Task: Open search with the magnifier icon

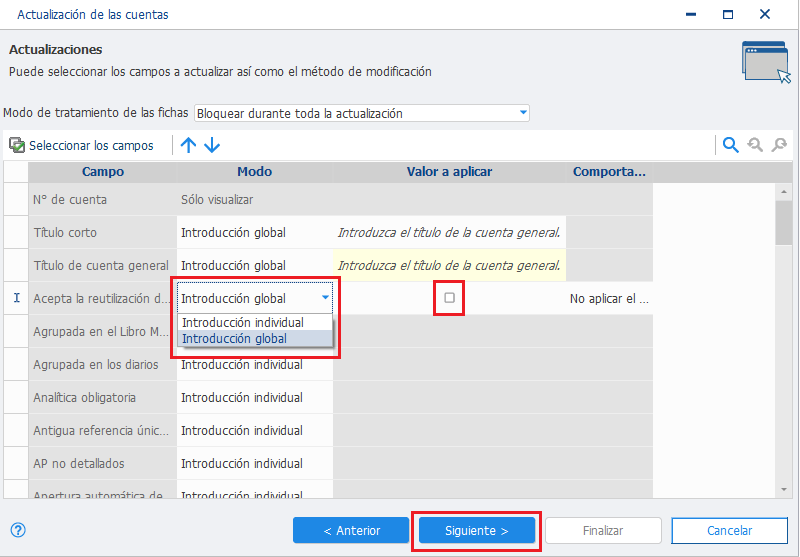Action: [x=731, y=145]
